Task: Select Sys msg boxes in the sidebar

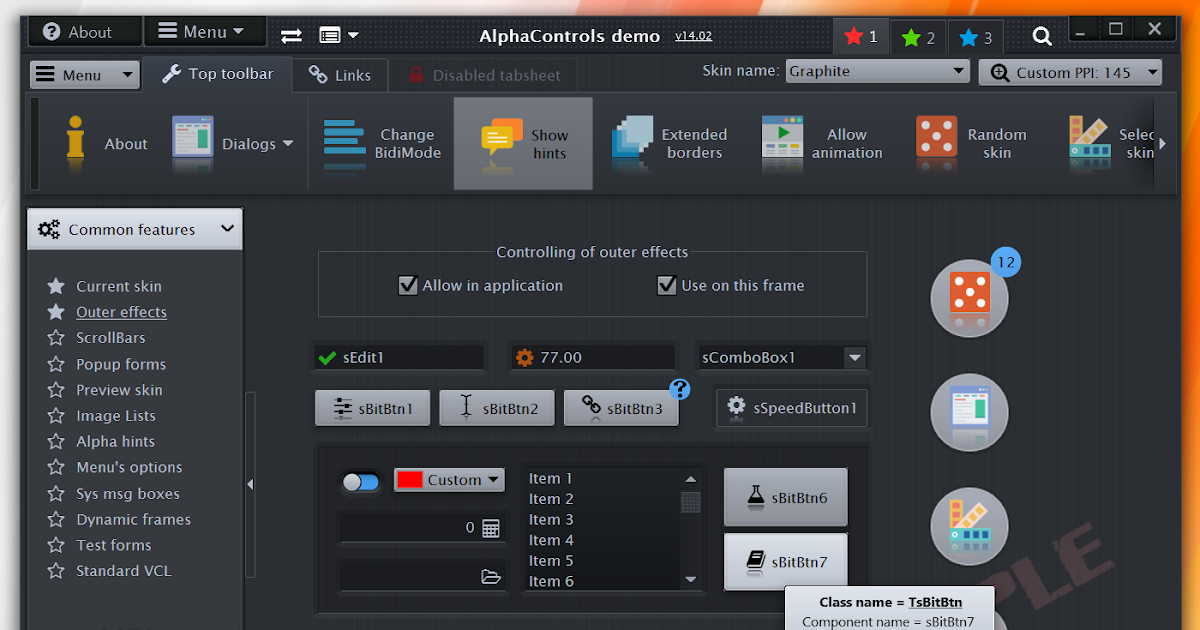Action: [128, 493]
